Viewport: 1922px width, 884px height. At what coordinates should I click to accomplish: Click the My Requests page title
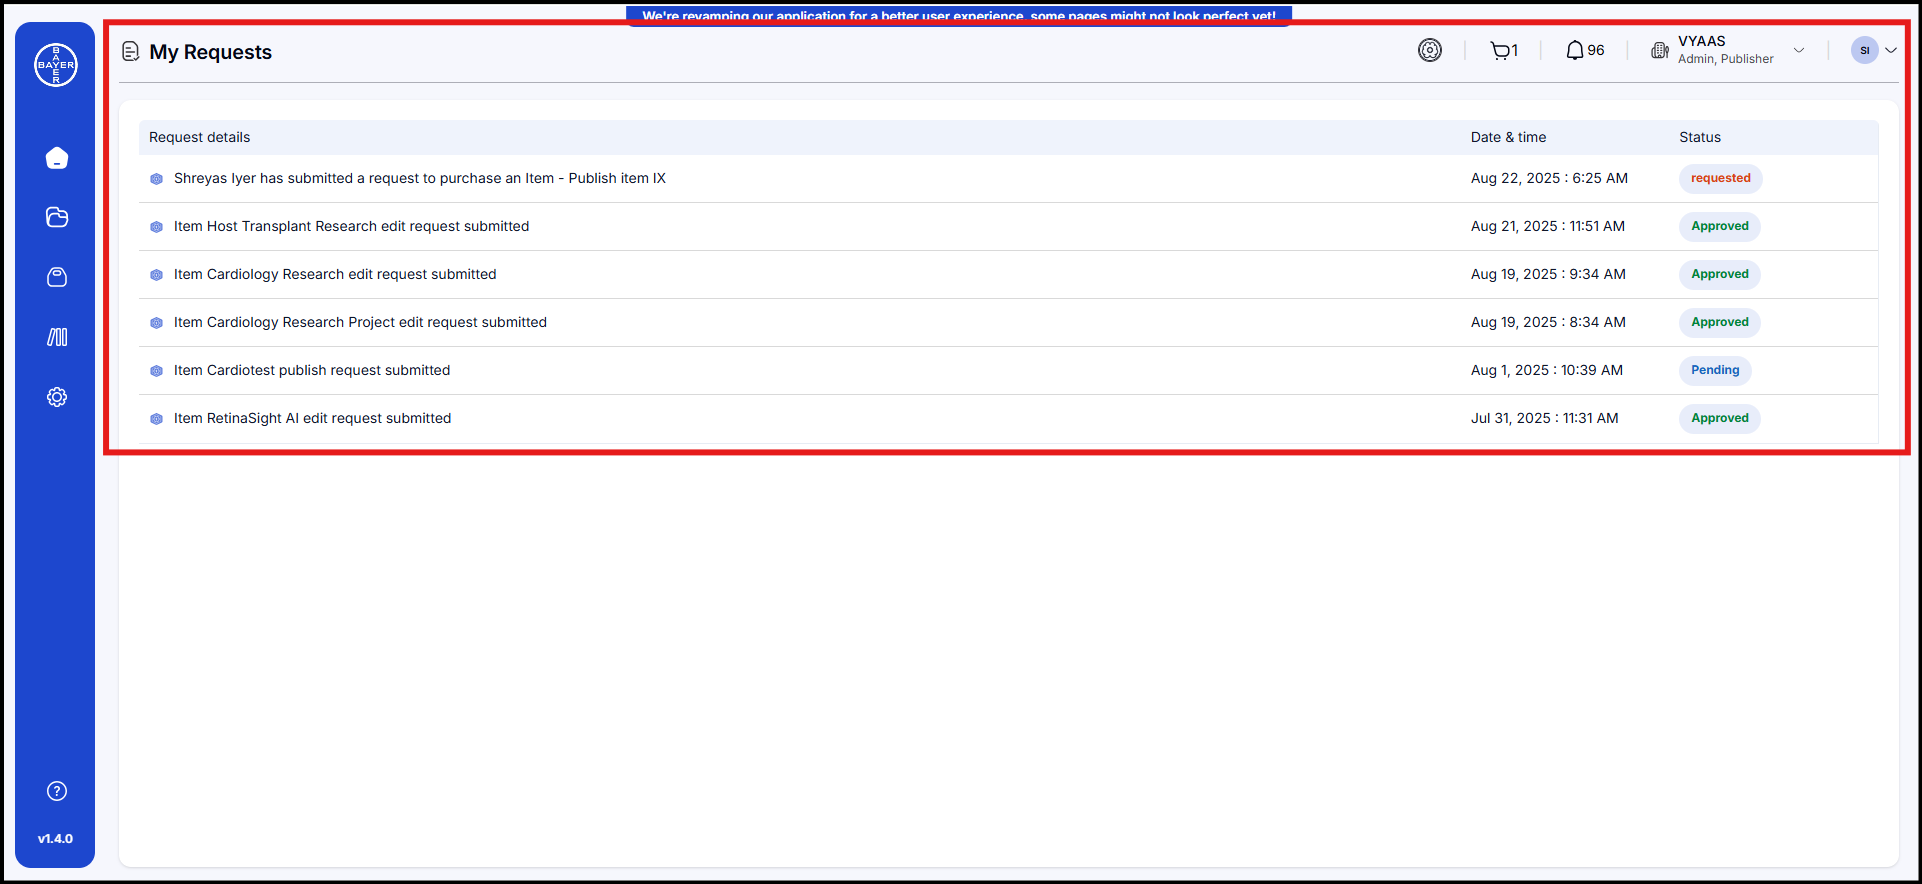pos(210,52)
